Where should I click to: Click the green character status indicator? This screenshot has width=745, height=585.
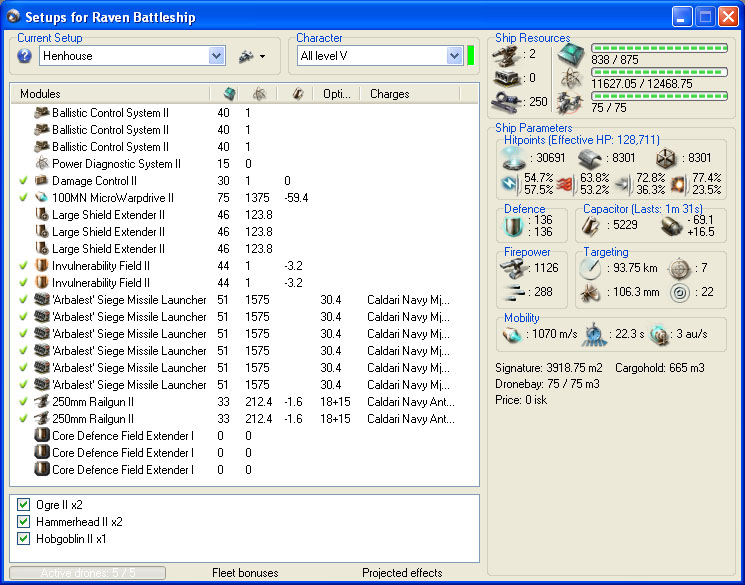[470, 56]
